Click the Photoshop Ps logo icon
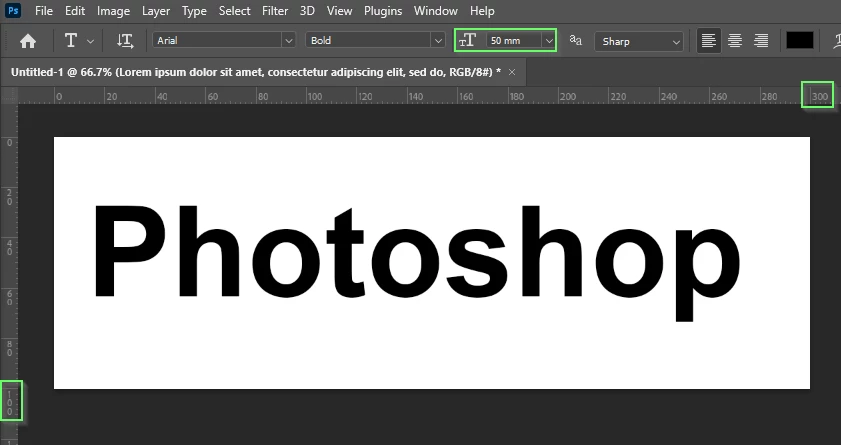The height and width of the screenshot is (445, 841). pyautogui.click(x=13, y=10)
